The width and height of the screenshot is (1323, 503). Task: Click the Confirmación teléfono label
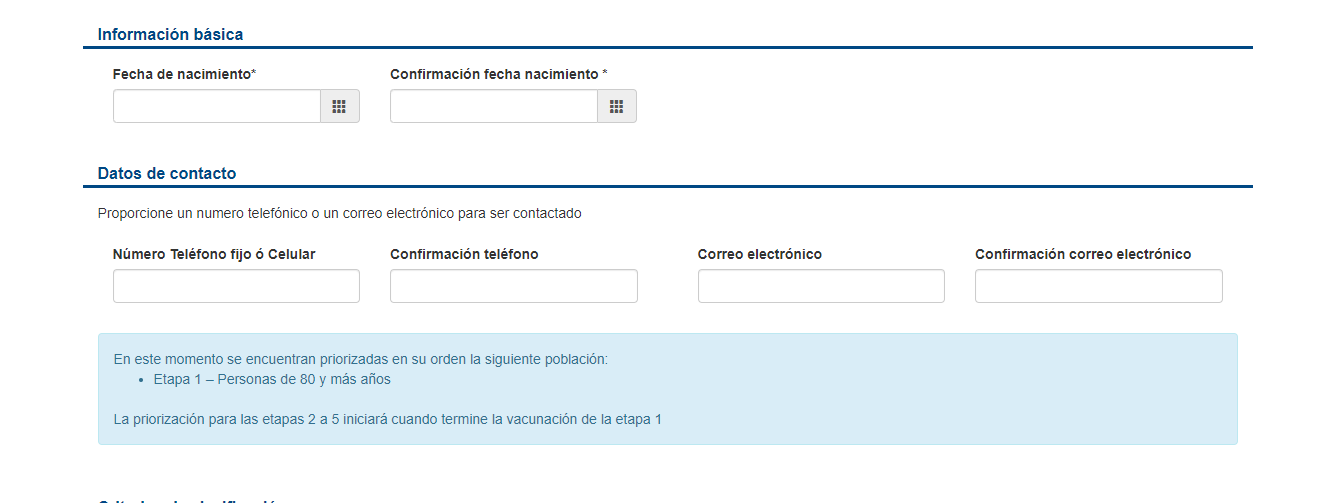point(464,254)
